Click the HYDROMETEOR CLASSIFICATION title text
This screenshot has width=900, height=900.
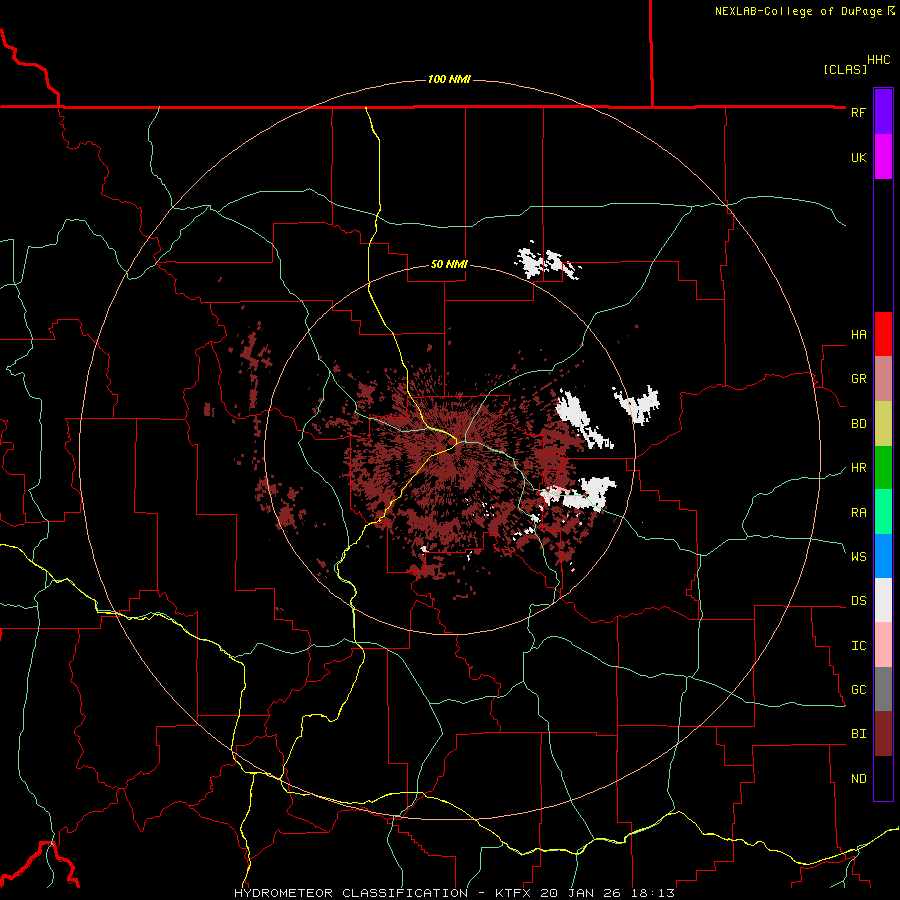(x=351, y=893)
